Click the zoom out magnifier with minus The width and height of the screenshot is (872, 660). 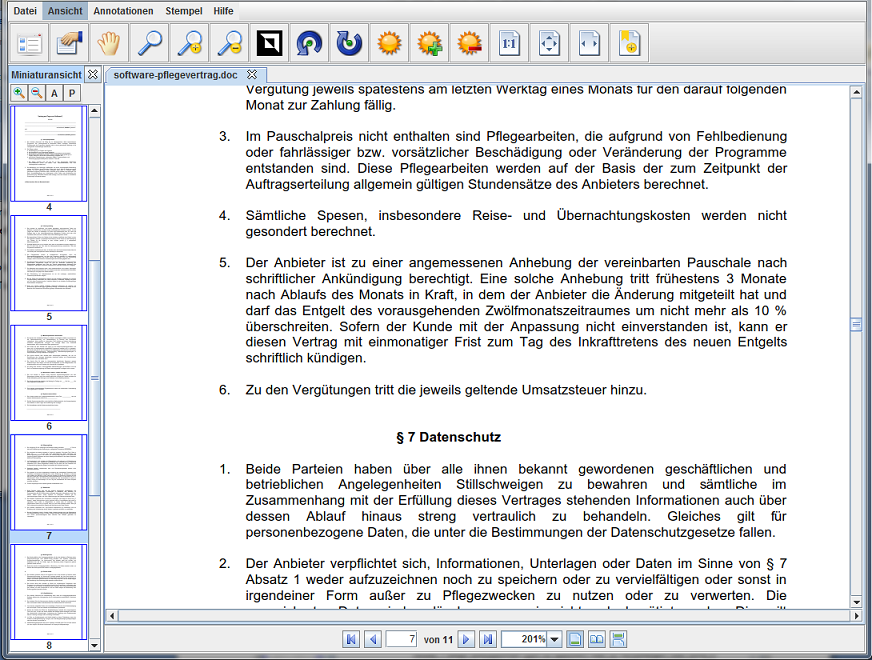pyautogui.click(x=229, y=43)
